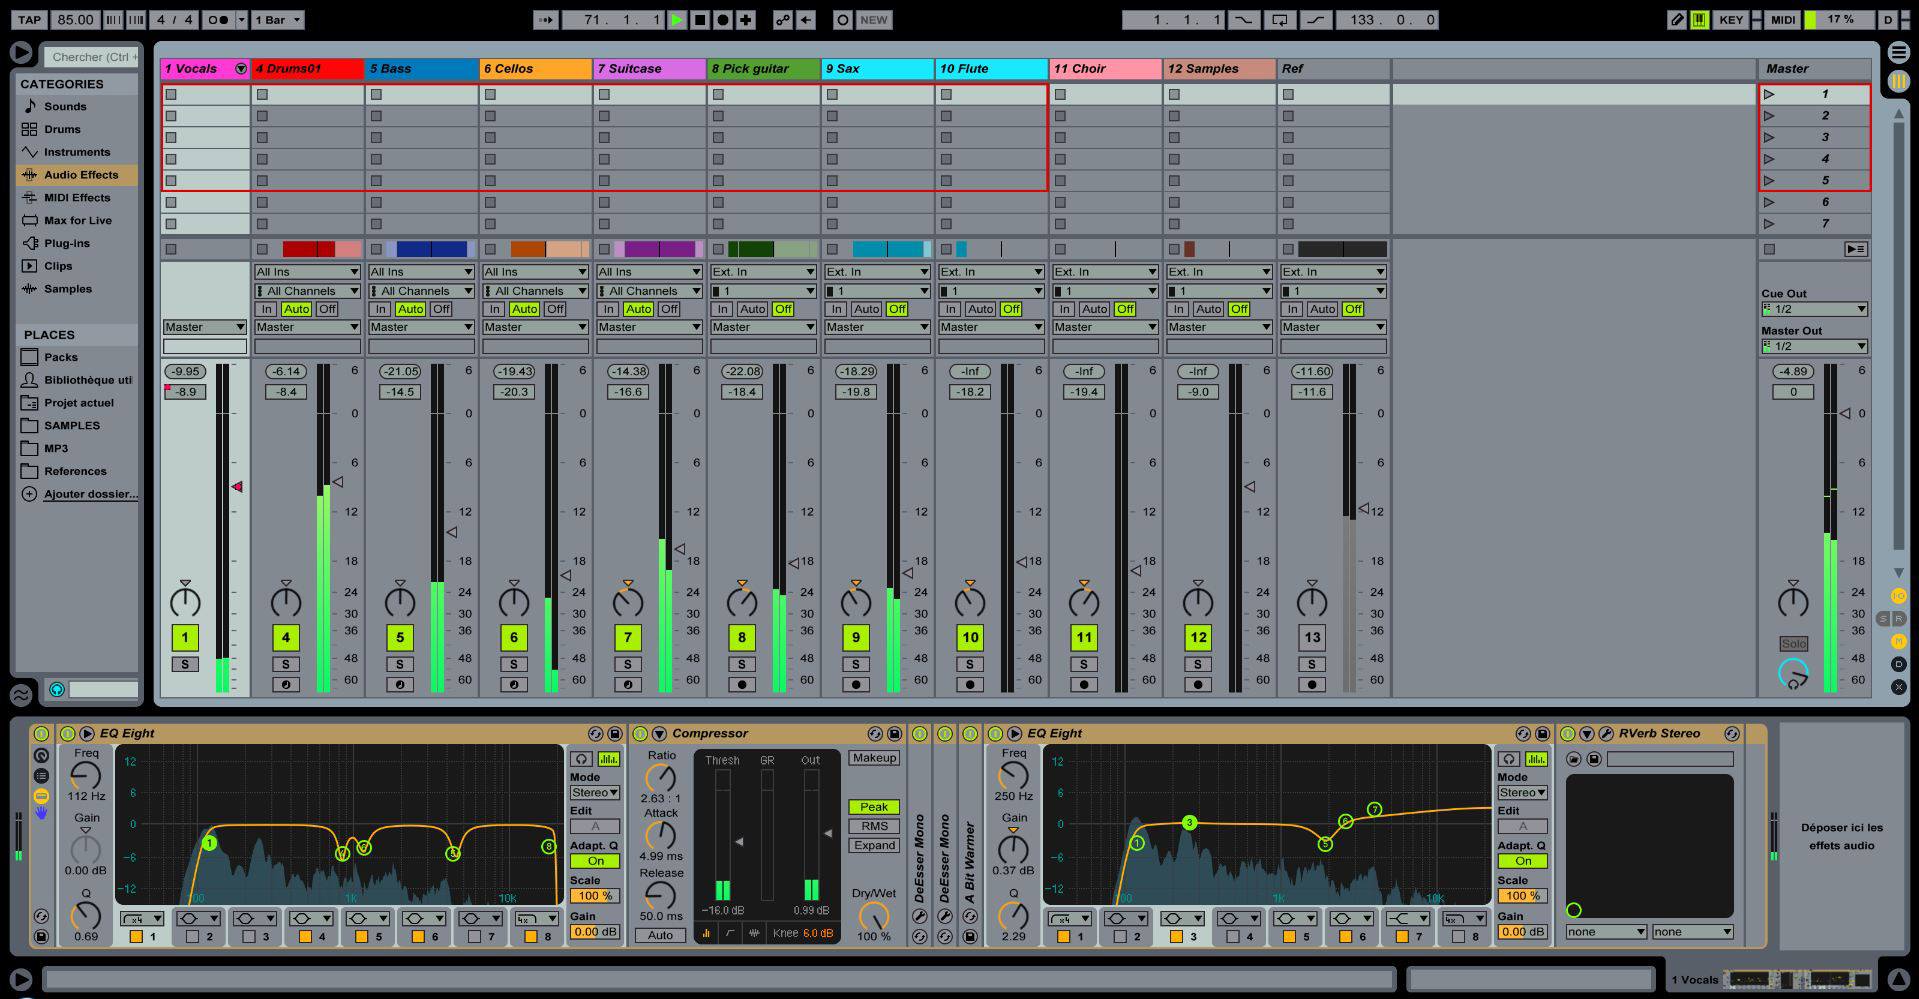The height and width of the screenshot is (999, 1919).
Task: Open Plug-ins category in the browser
Action: click(66, 243)
